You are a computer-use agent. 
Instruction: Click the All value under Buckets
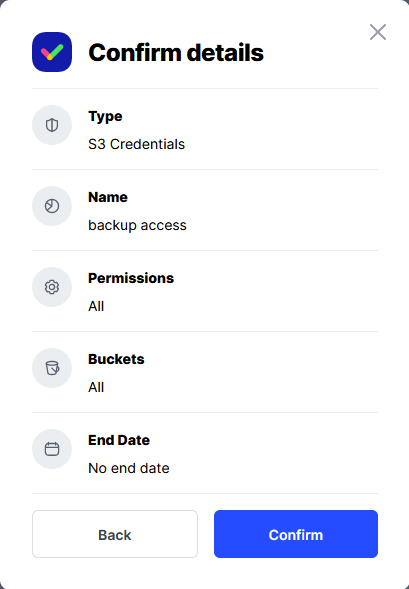click(x=96, y=387)
